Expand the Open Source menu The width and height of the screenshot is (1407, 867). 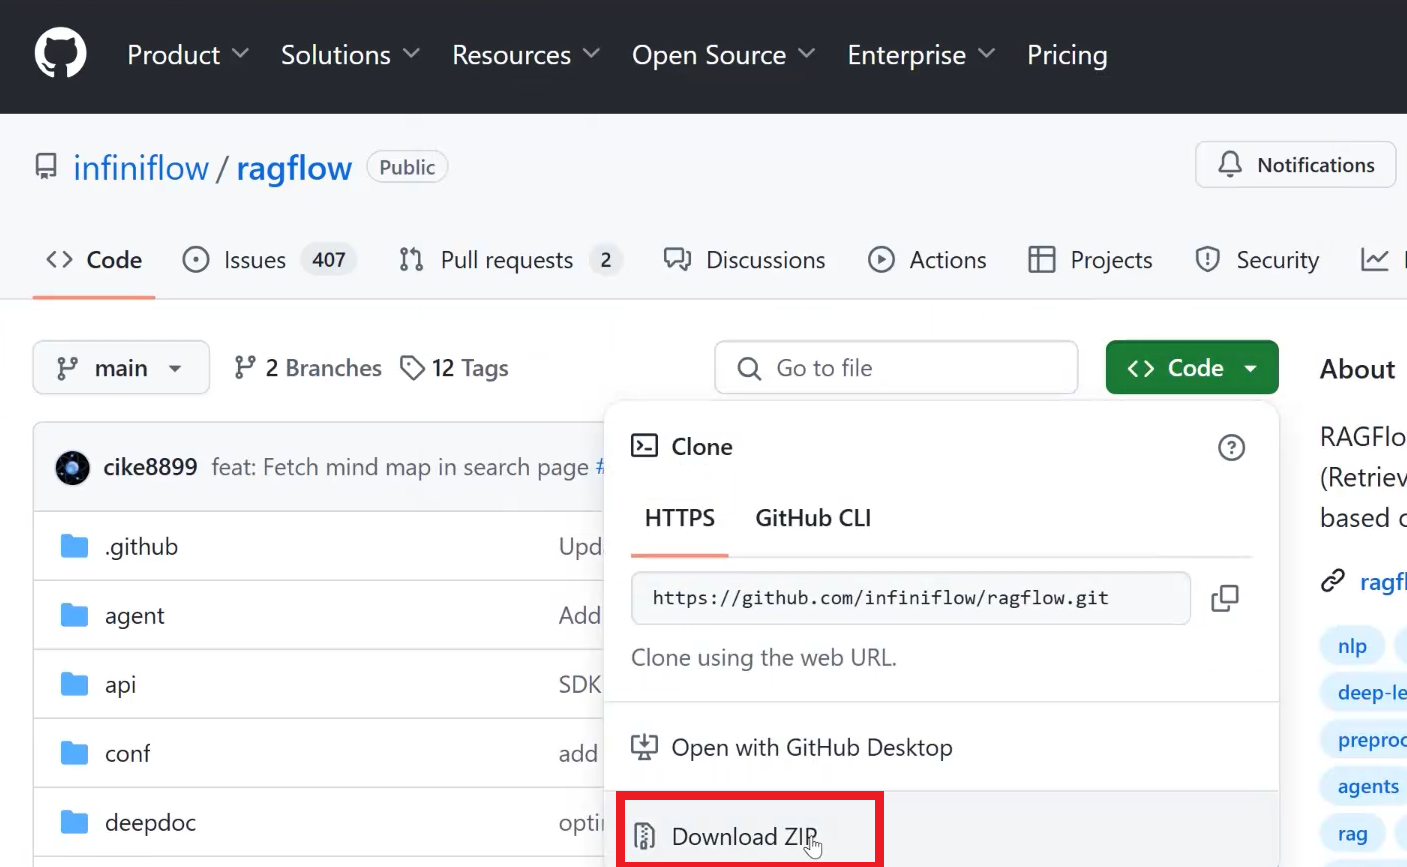pos(724,55)
